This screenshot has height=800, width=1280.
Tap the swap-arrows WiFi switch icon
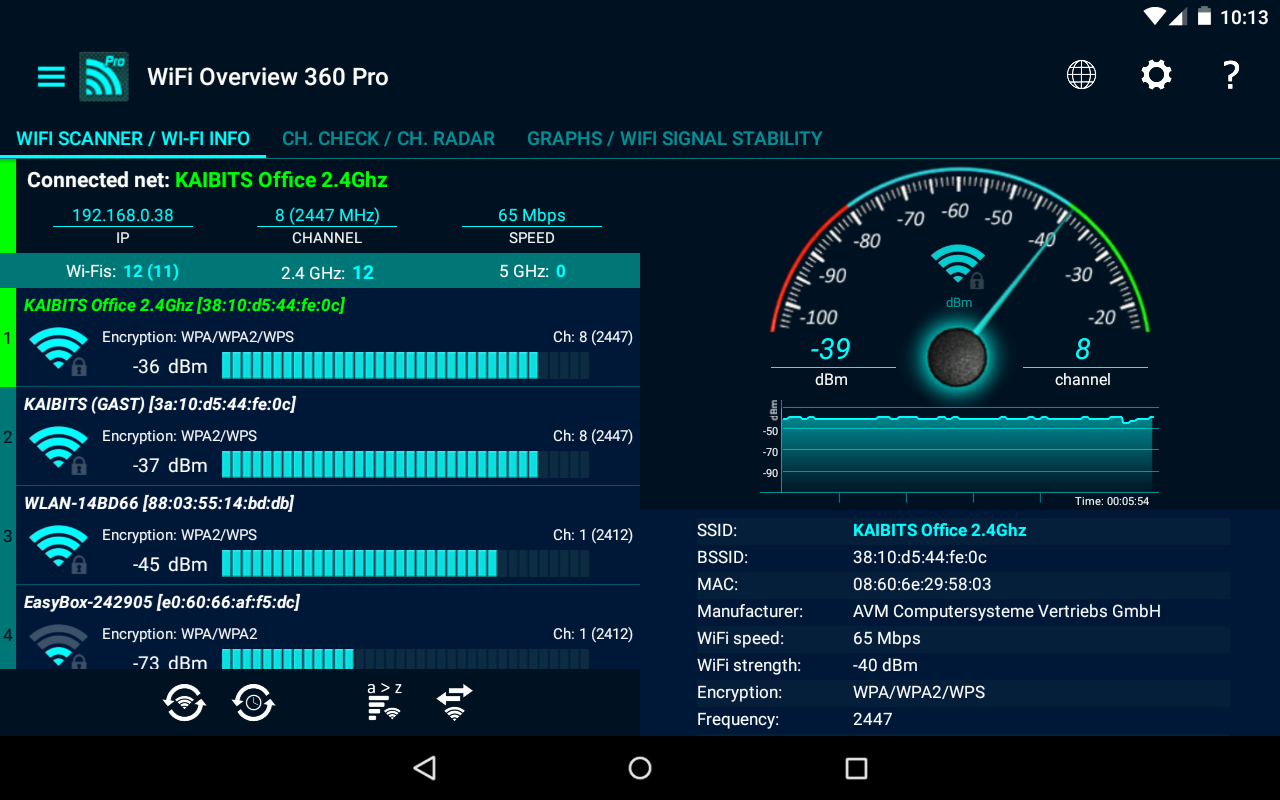455,702
